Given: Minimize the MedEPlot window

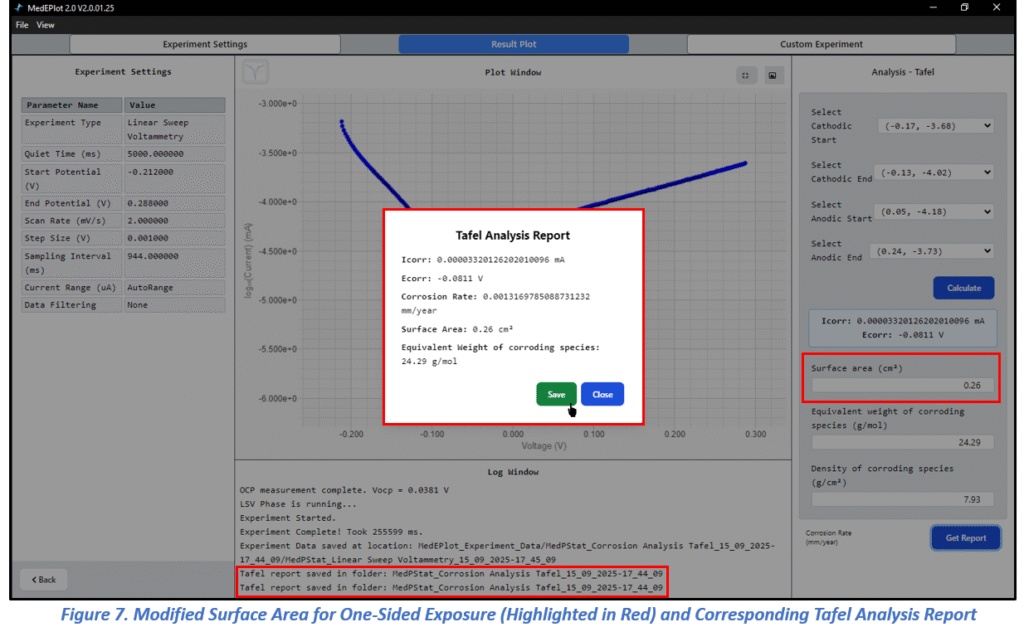Looking at the screenshot, I should tap(931, 8).
